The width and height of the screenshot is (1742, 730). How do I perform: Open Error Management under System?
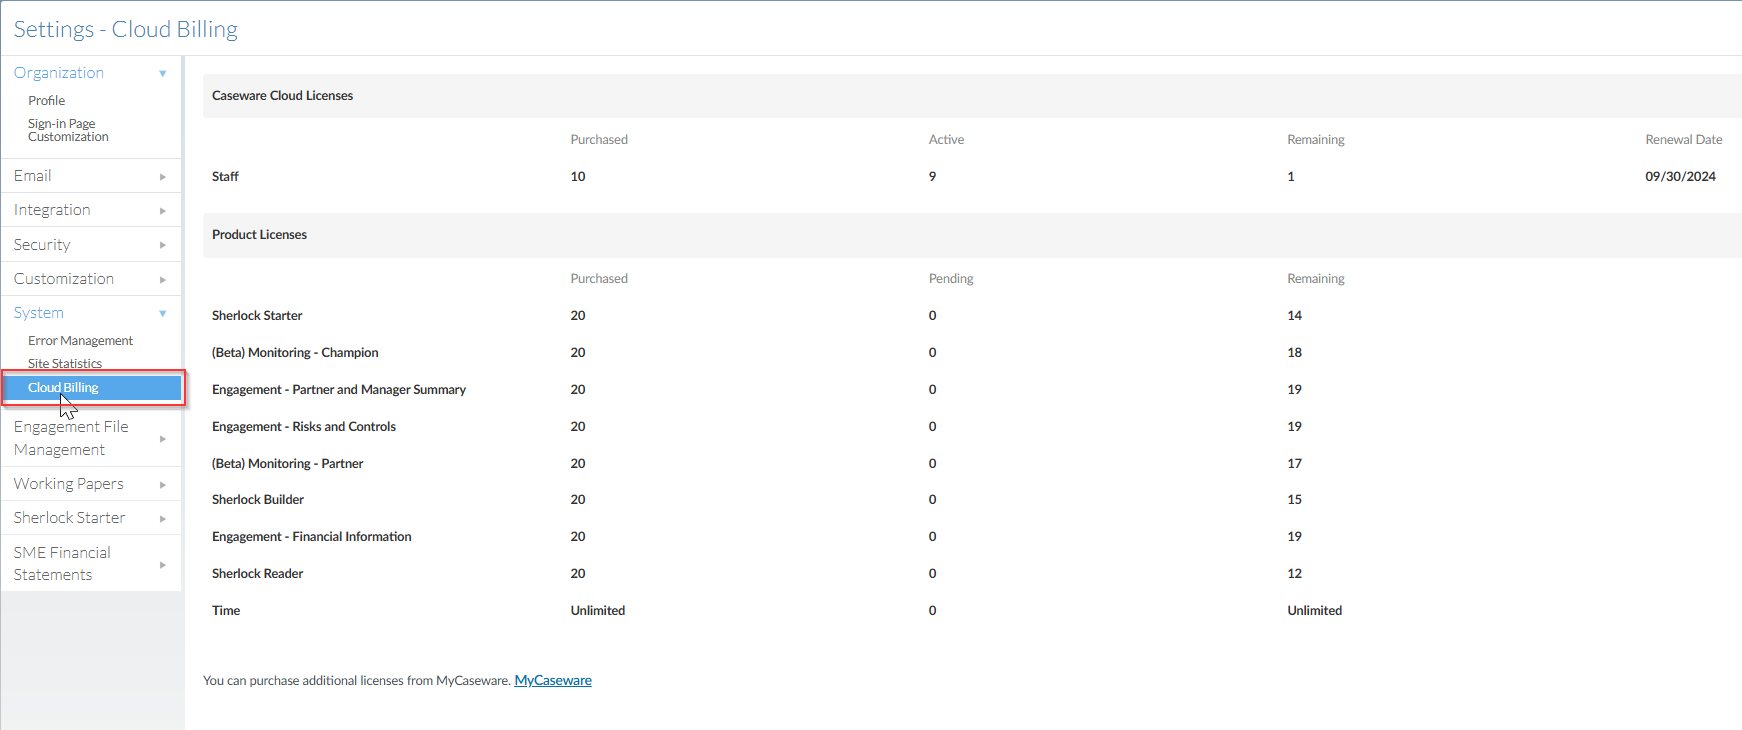[x=80, y=341]
